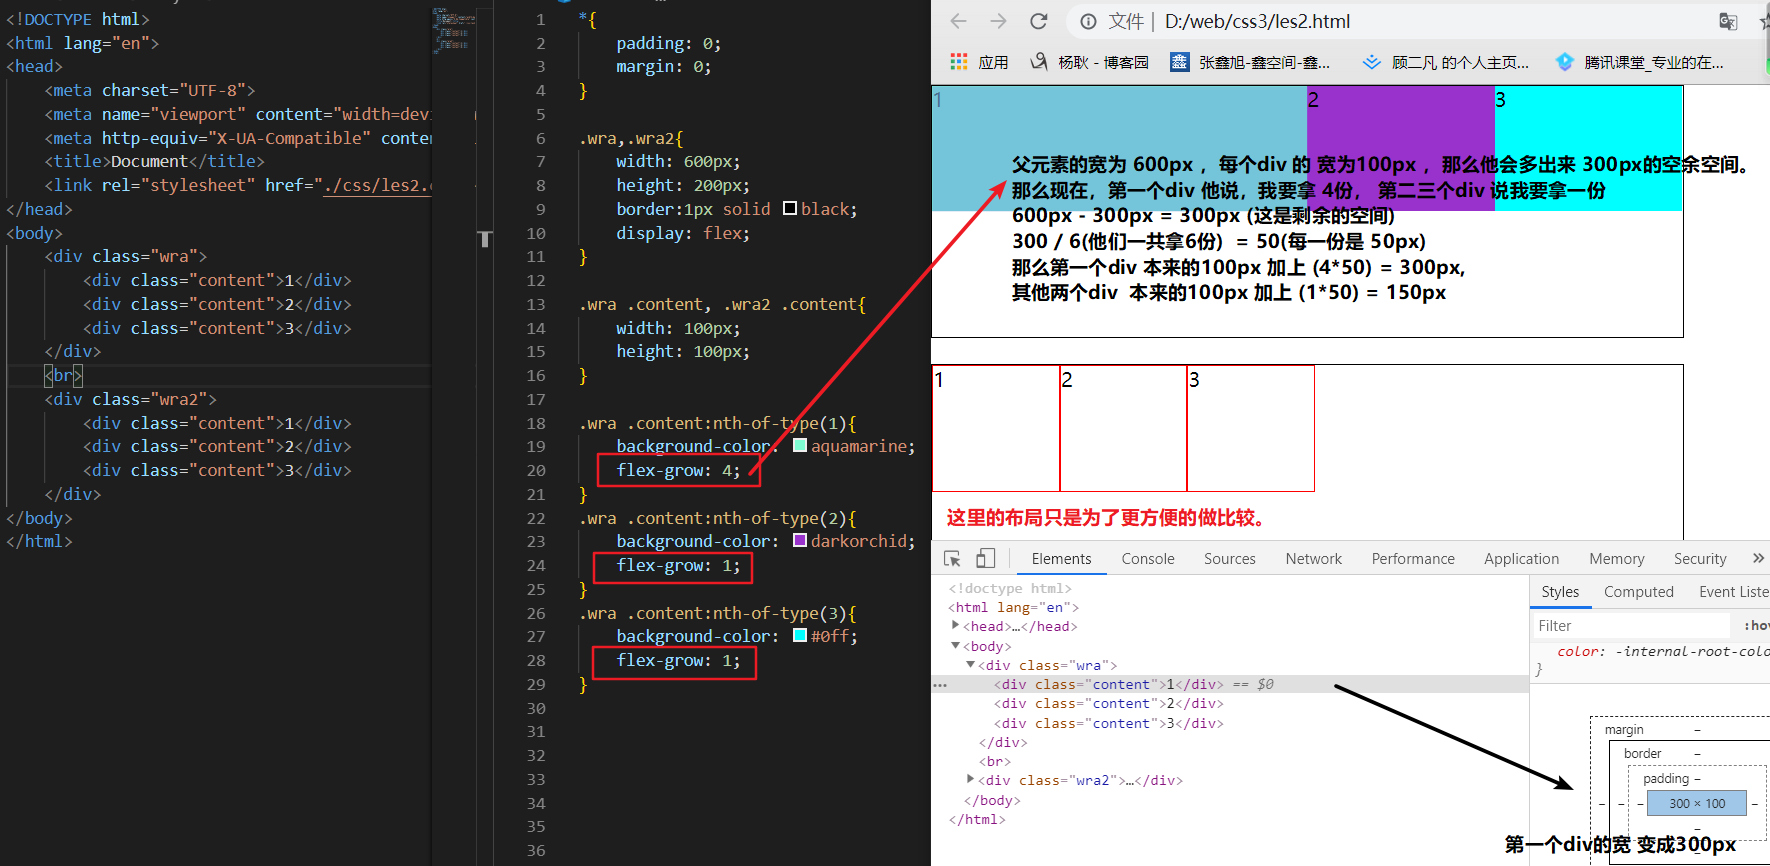Viewport: 1770px width, 866px height.
Task: Click the browser back arrow
Action: pos(958,21)
